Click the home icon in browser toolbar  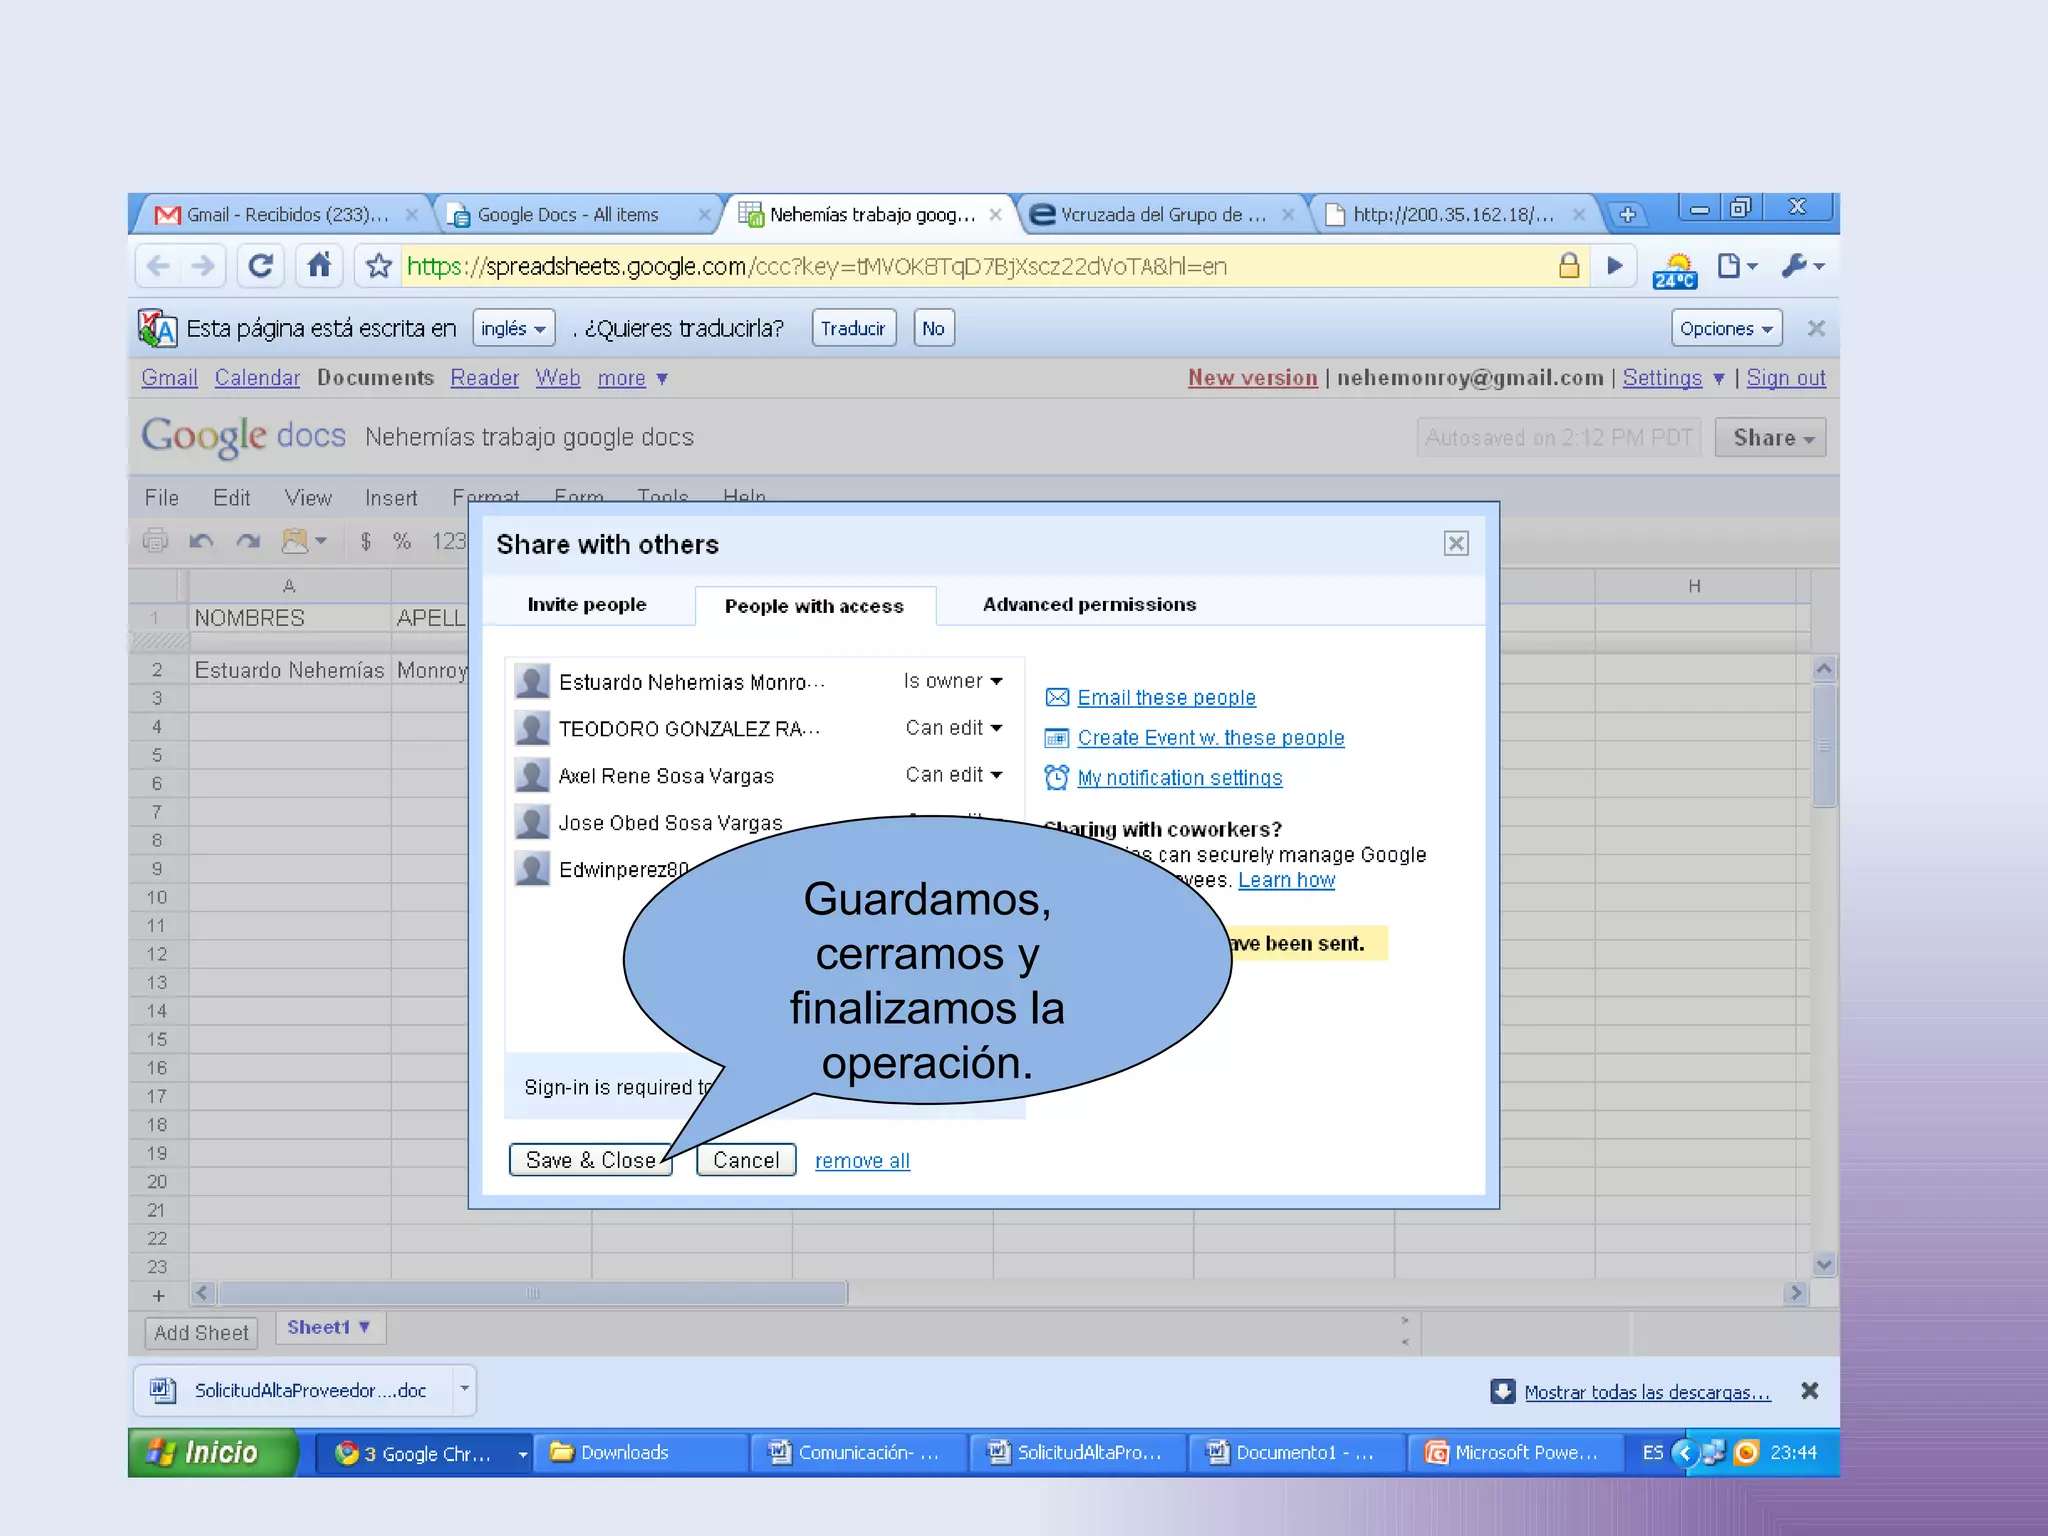tap(319, 266)
